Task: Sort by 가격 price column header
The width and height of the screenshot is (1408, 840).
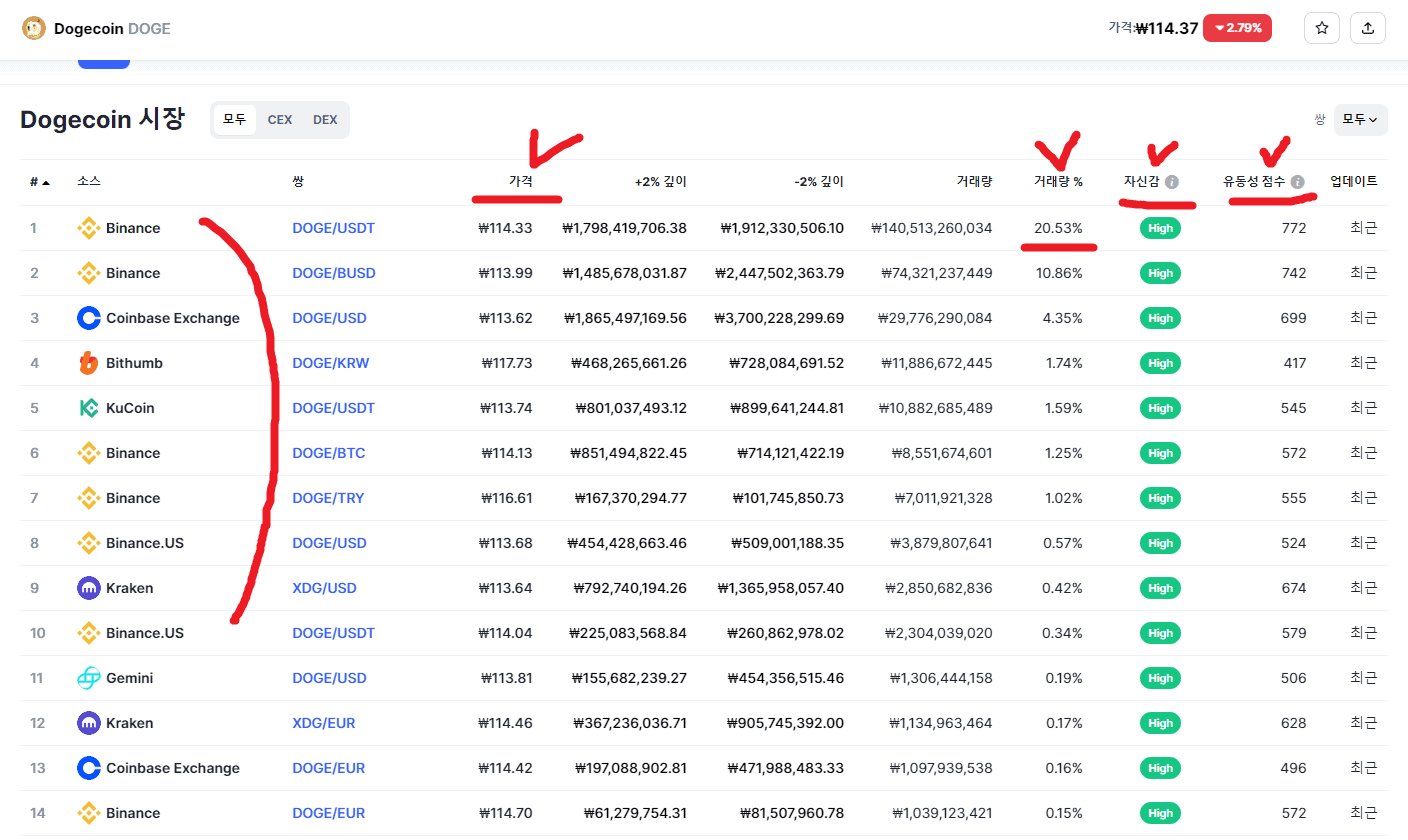Action: pos(520,182)
